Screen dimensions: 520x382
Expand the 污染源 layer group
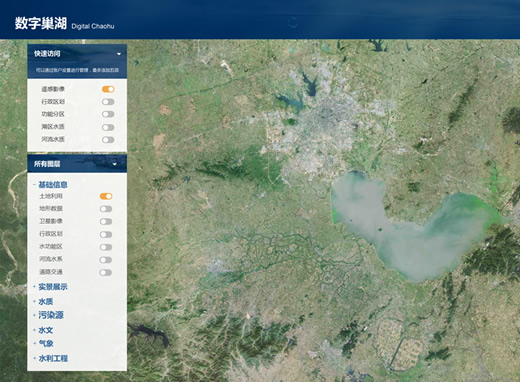point(48,315)
